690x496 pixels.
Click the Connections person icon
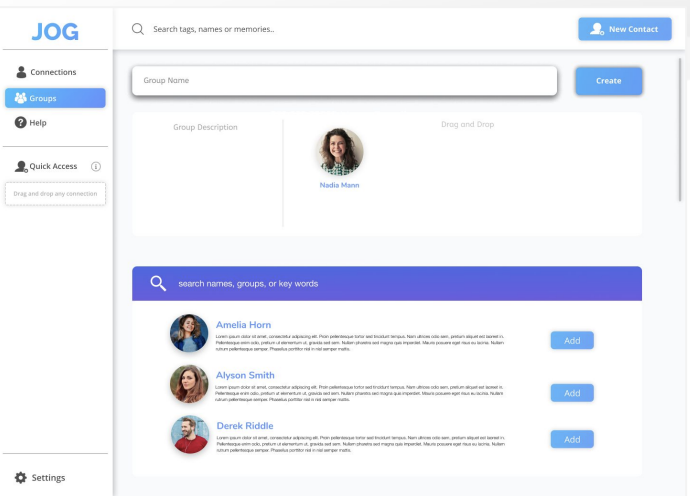tap(21, 72)
